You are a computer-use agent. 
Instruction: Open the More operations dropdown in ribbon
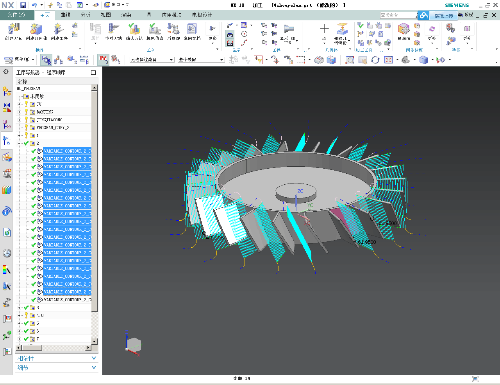(x=212, y=33)
